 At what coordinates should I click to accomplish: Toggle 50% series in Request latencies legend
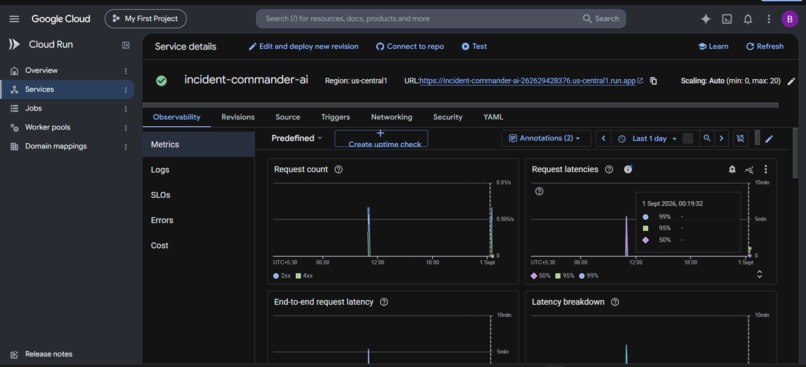[540, 276]
